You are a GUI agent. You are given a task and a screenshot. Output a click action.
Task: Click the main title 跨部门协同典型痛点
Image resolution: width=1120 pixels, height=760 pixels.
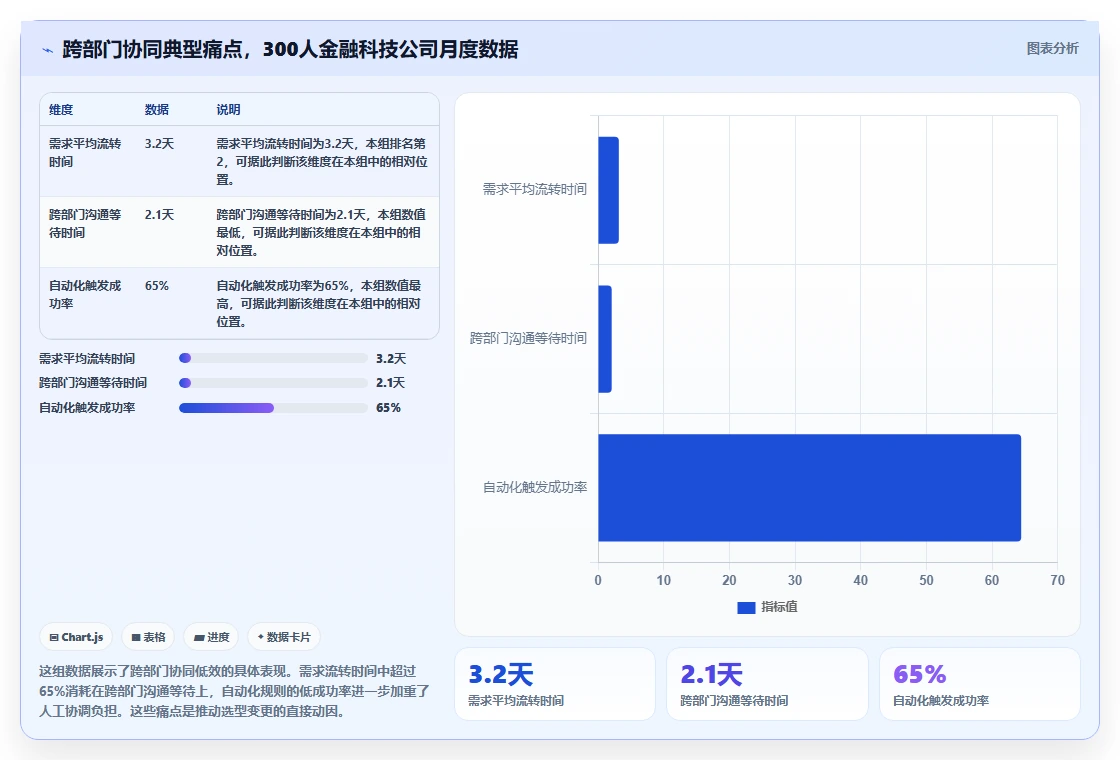pos(290,49)
